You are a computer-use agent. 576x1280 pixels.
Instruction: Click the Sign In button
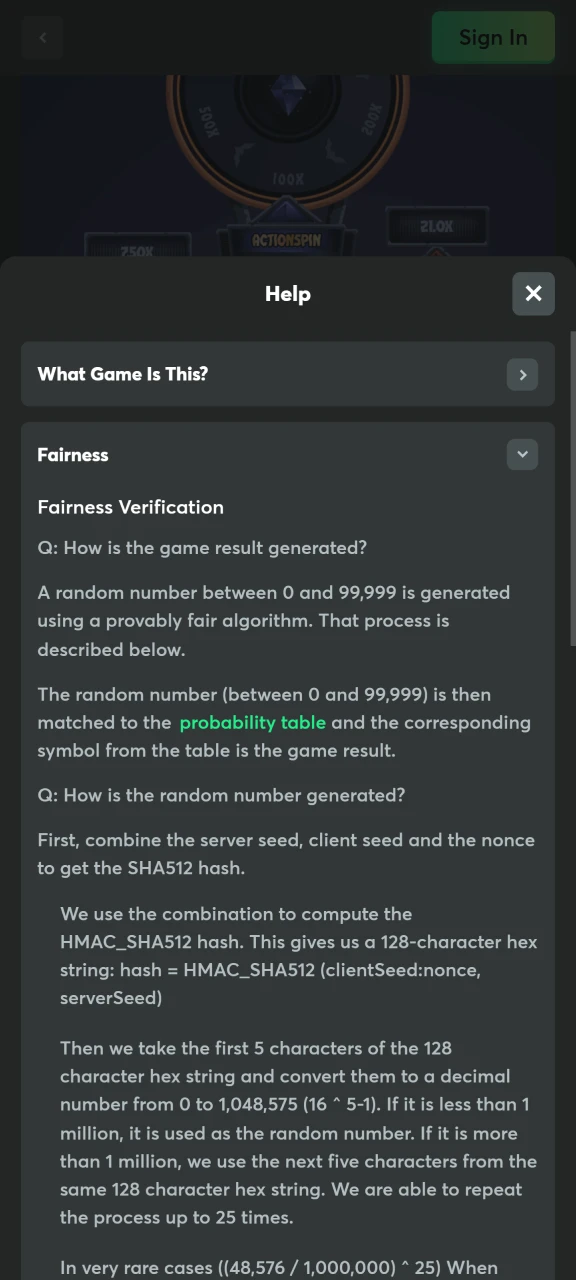pos(493,38)
